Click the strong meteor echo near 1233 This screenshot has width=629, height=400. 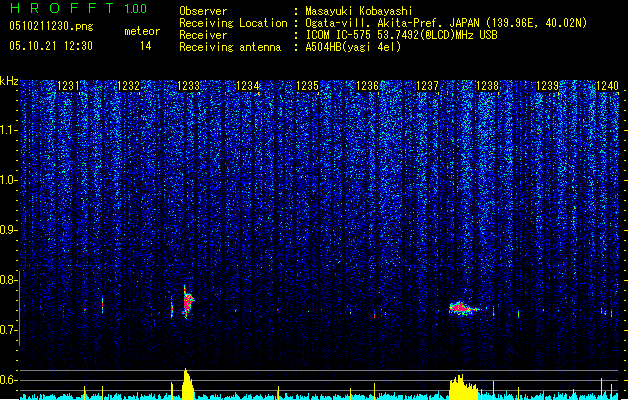[x=188, y=302]
